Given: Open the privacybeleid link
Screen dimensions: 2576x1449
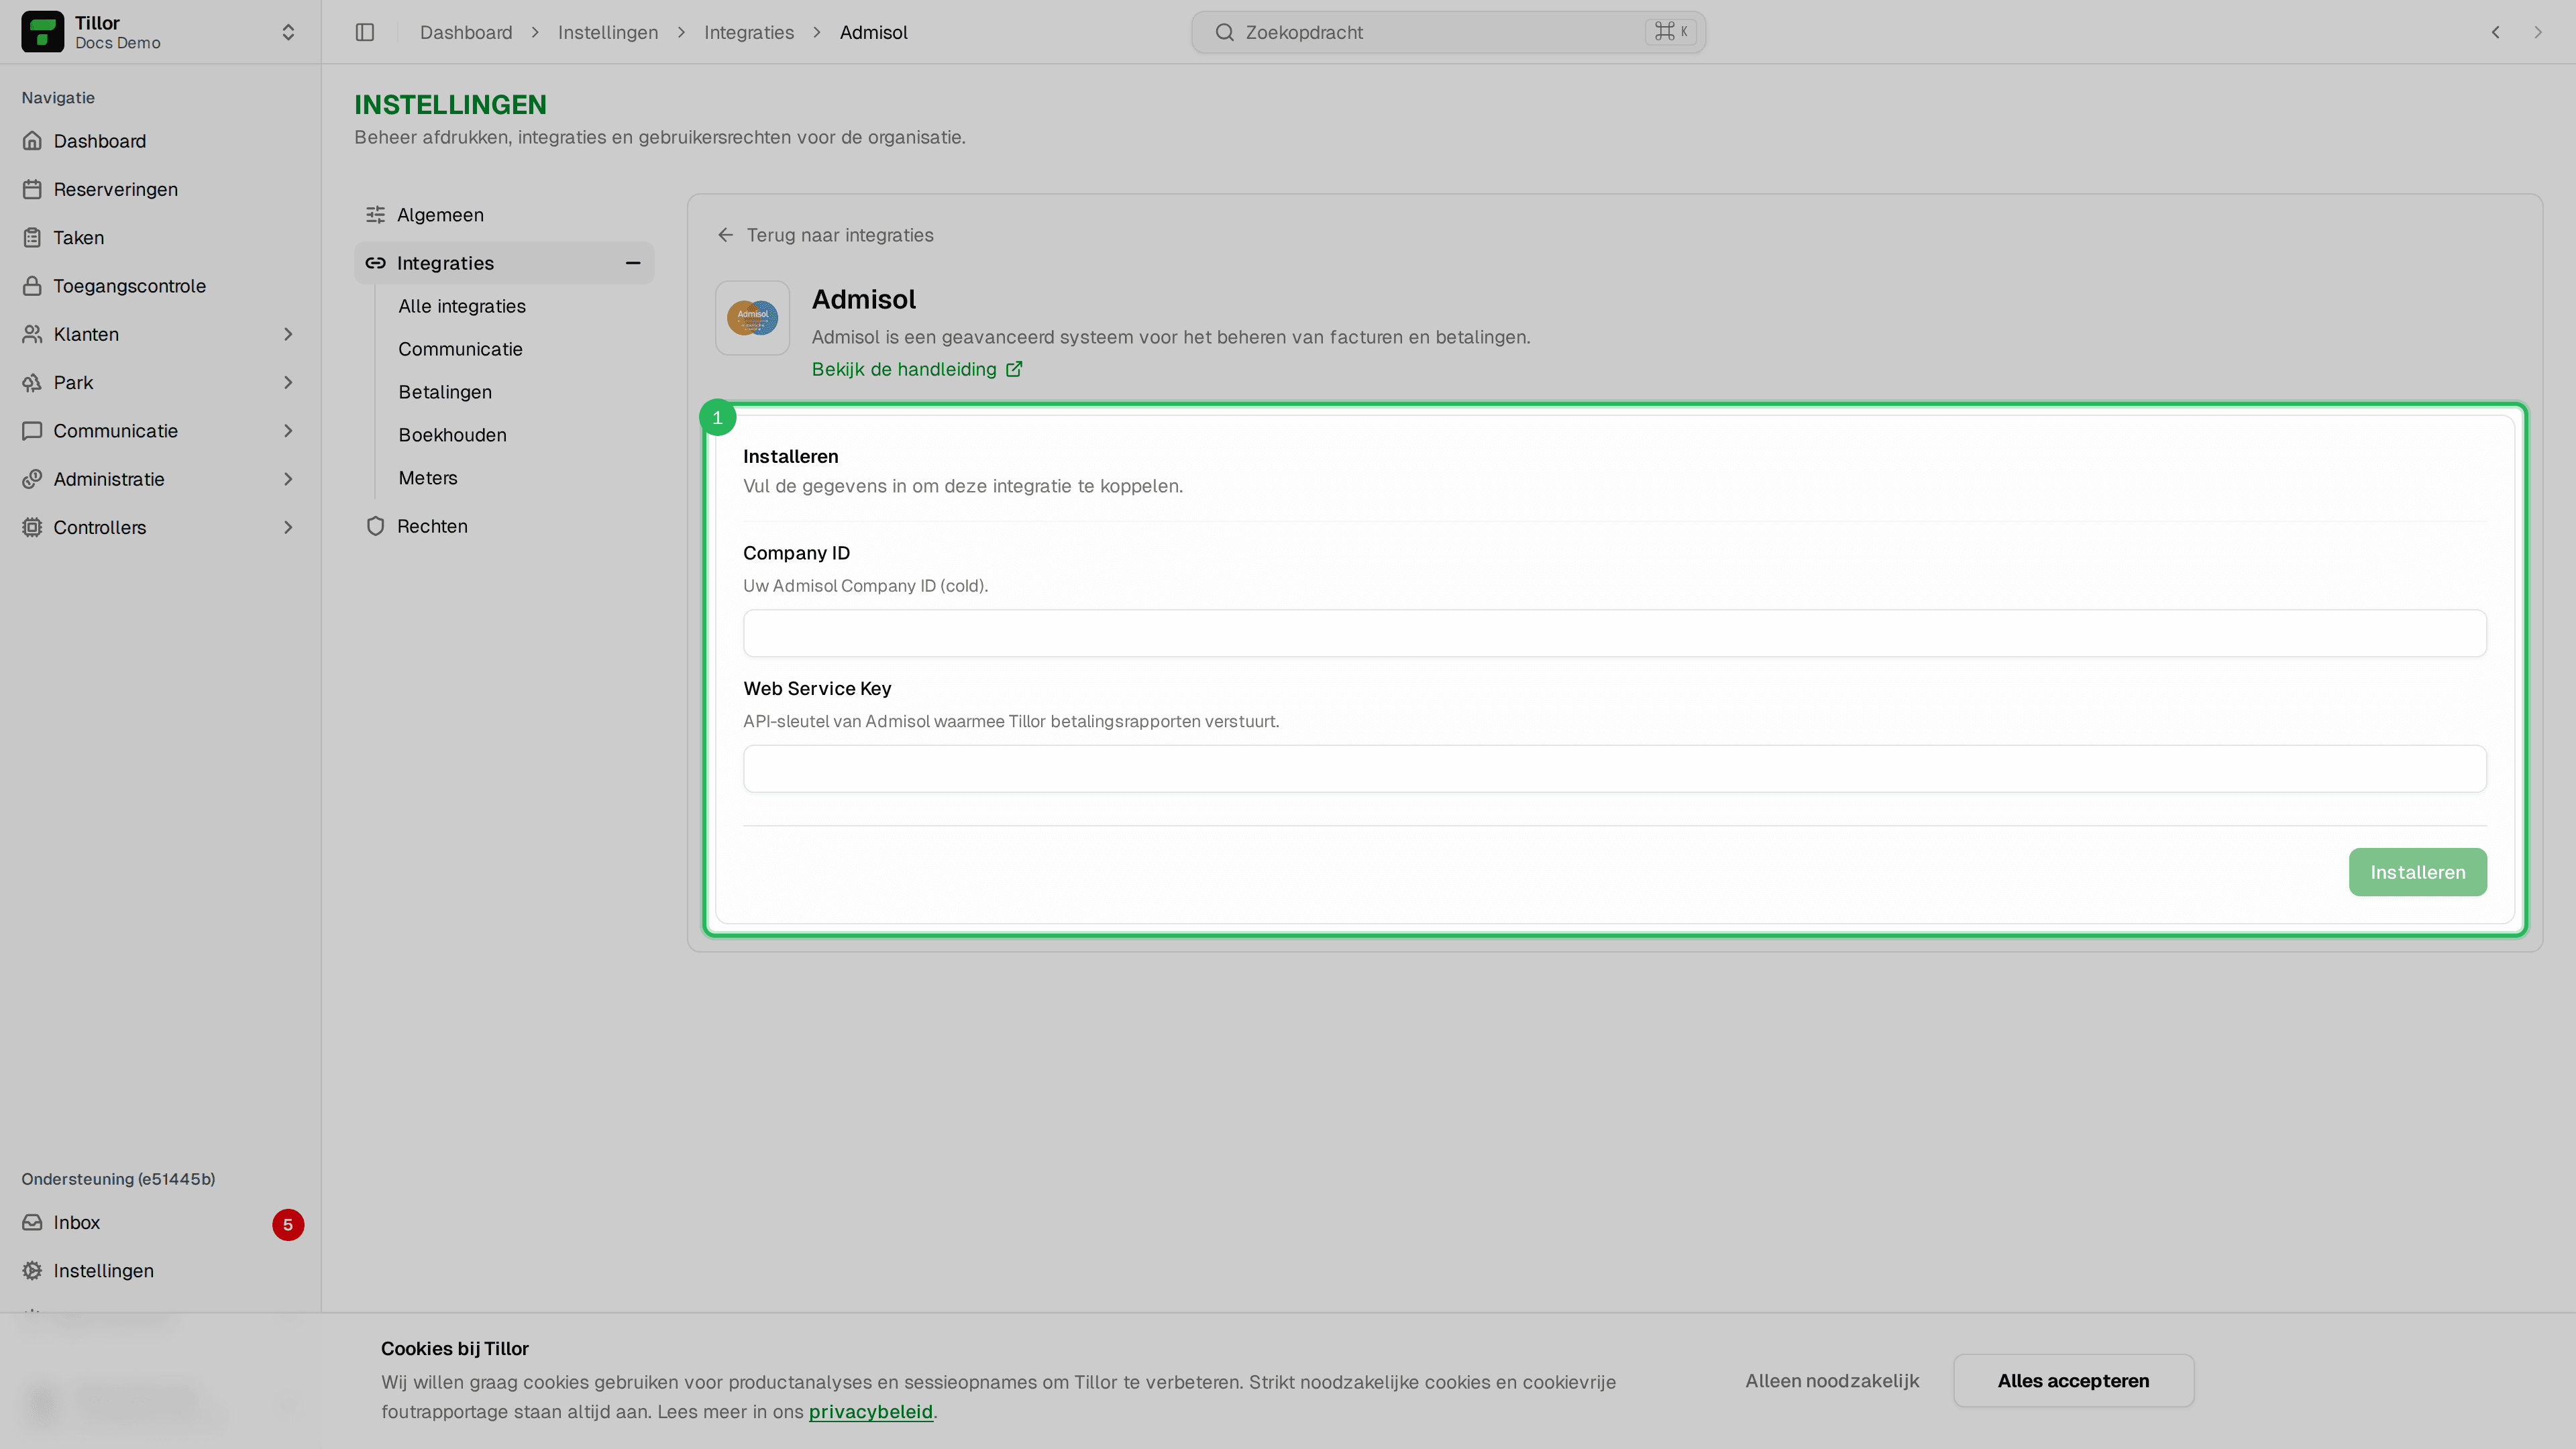Looking at the screenshot, I should [870, 1411].
